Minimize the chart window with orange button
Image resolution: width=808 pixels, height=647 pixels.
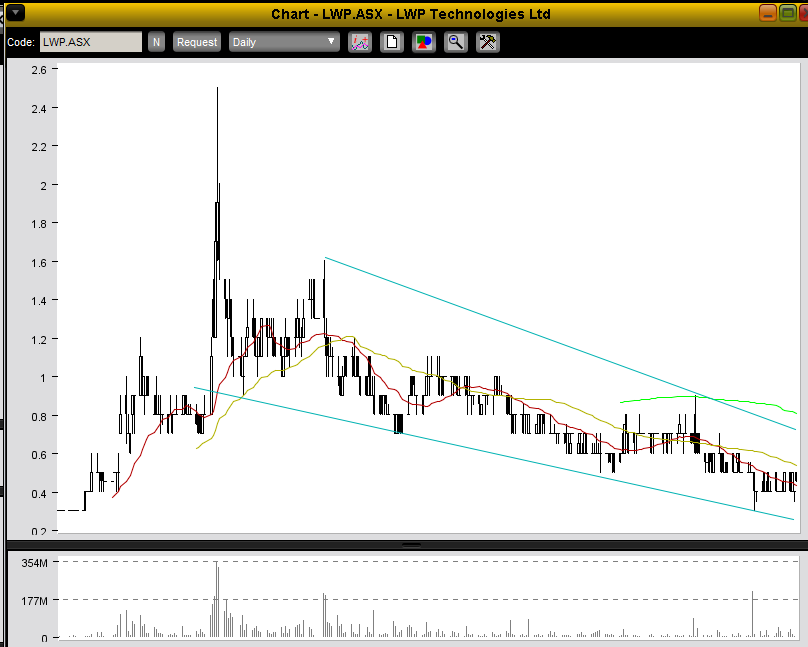(x=768, y=12)
